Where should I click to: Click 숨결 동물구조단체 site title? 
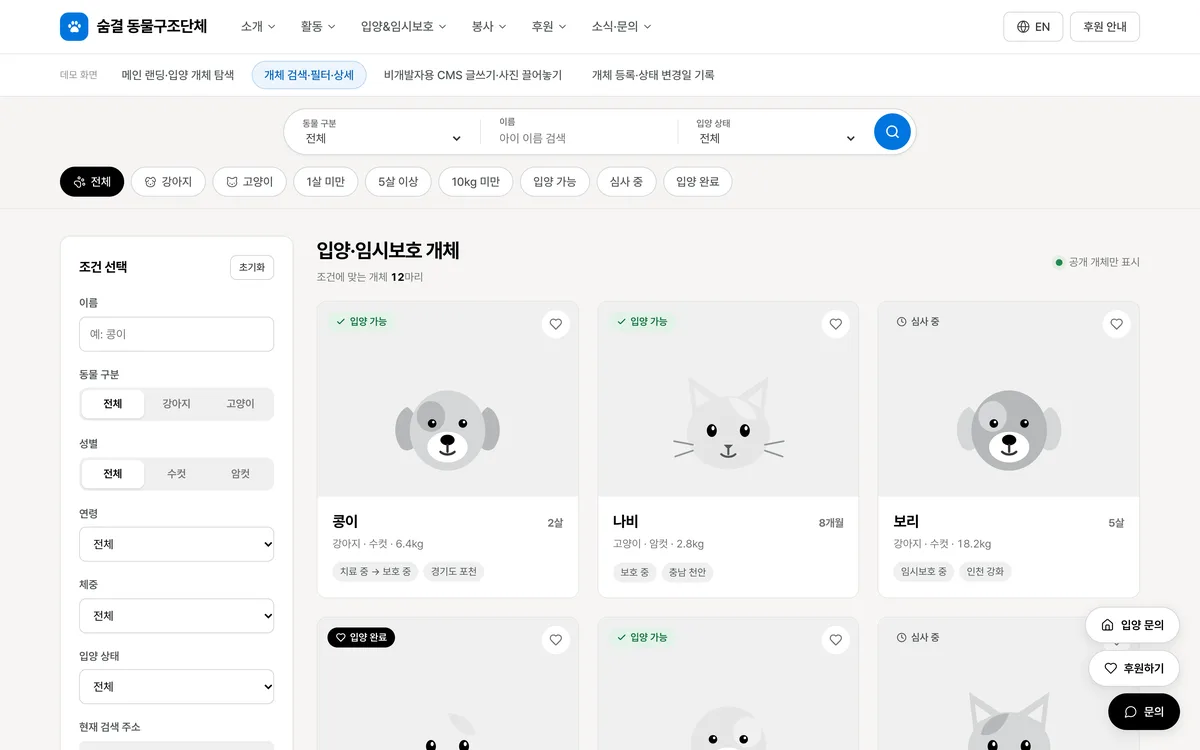(152, 27)
